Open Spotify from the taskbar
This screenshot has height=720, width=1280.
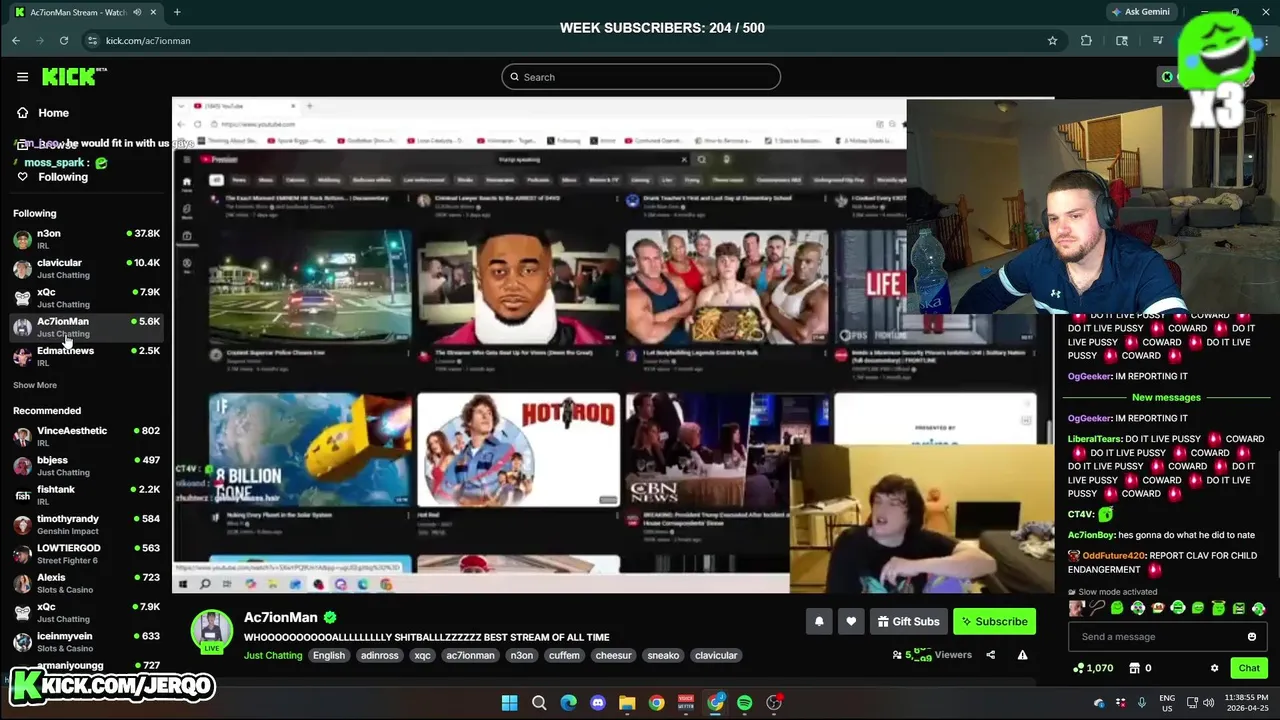pyautogui.click(x=744, y=703)
